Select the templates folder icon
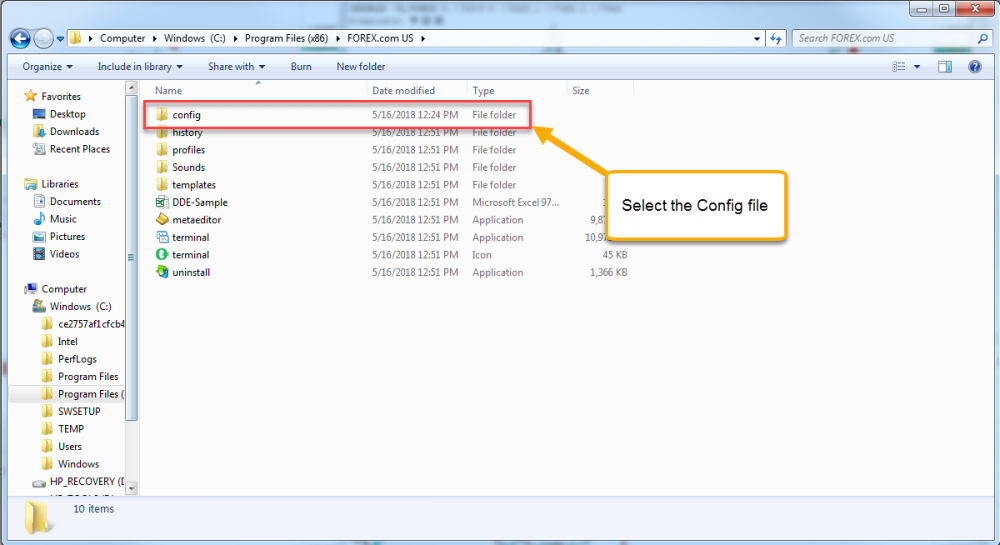 point(162,185)
